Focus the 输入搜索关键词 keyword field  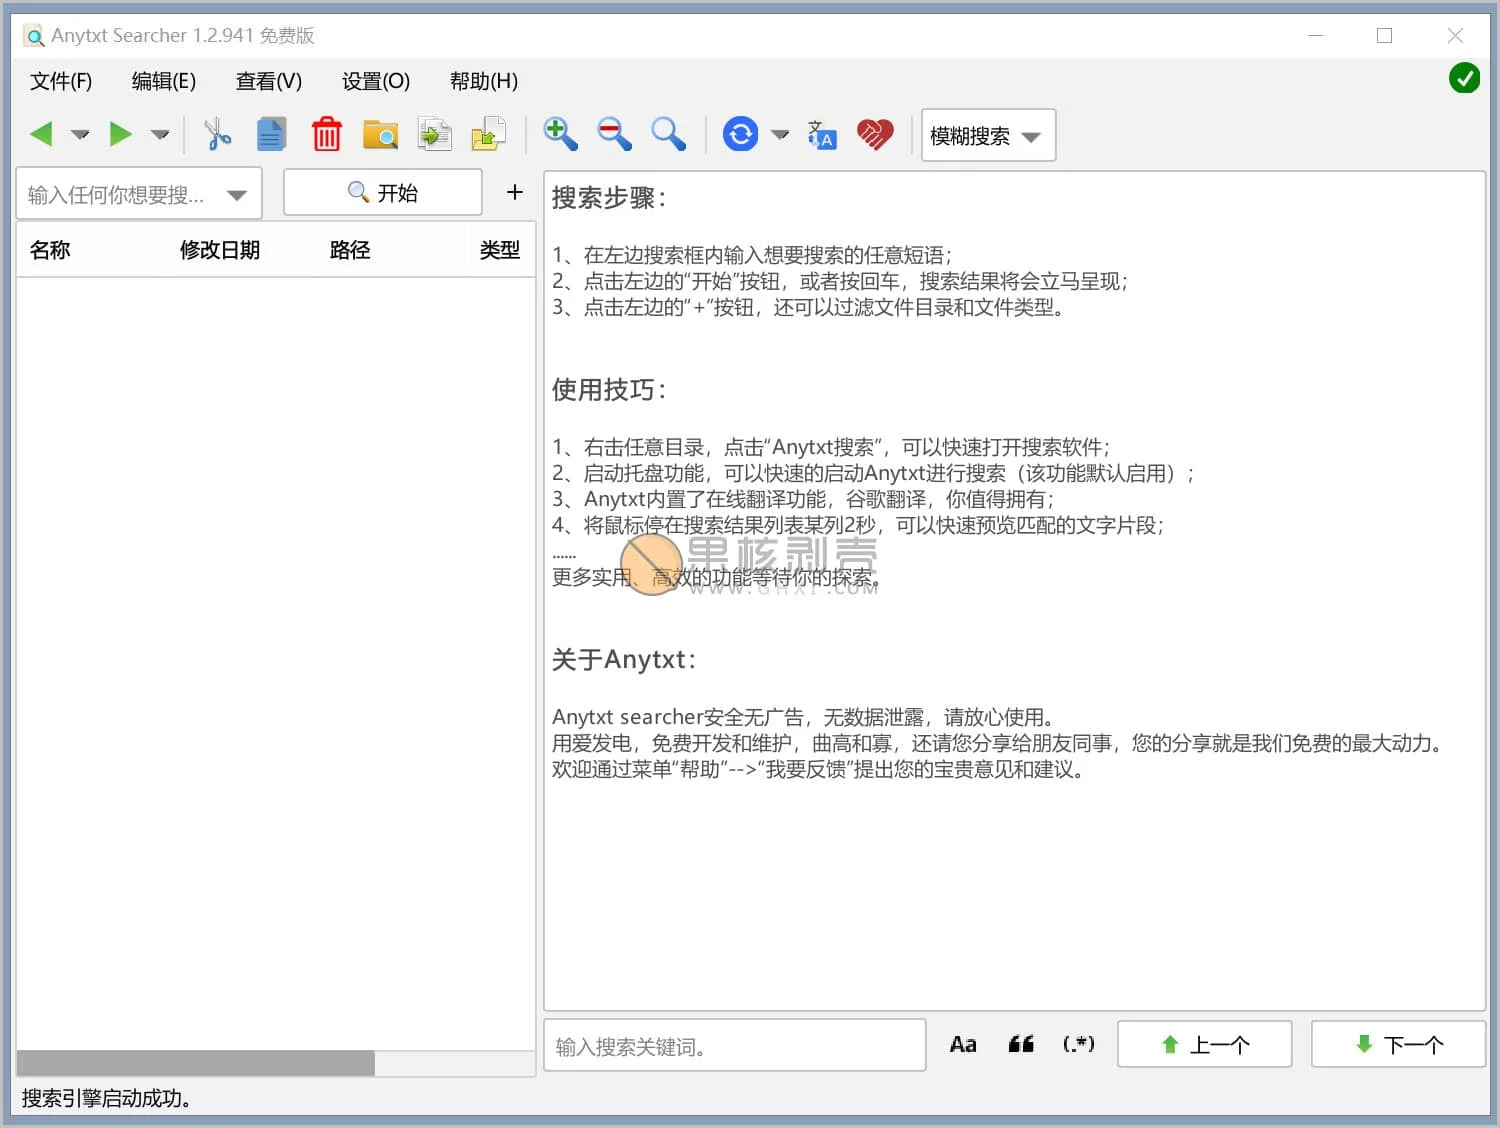[735, 1046]
